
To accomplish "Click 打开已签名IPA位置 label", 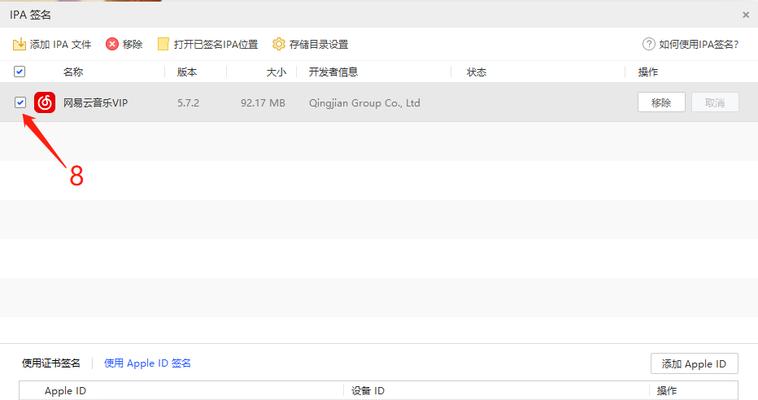I will click(x=216, y=44).
